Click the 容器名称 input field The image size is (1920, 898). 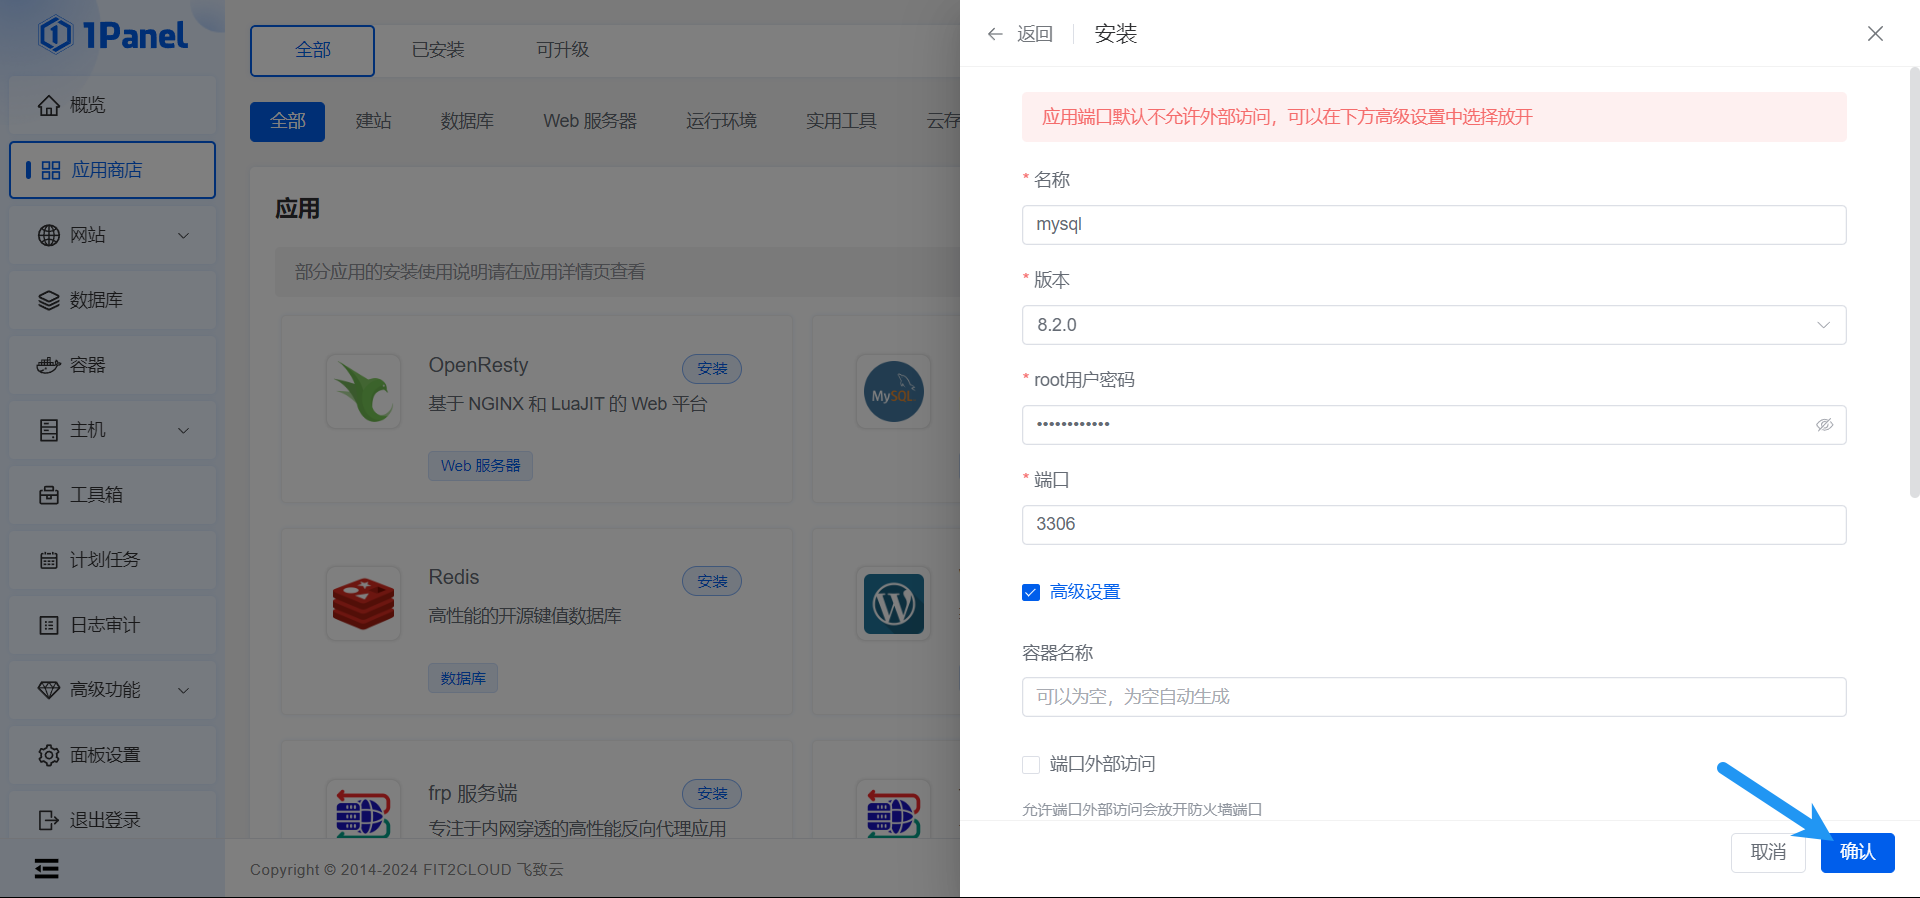click(x=1433, y=697)
